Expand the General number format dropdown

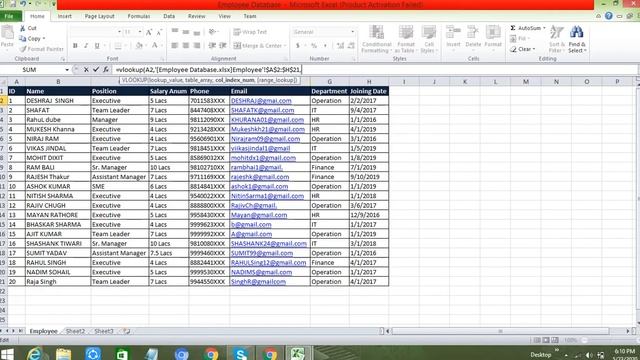353,32
